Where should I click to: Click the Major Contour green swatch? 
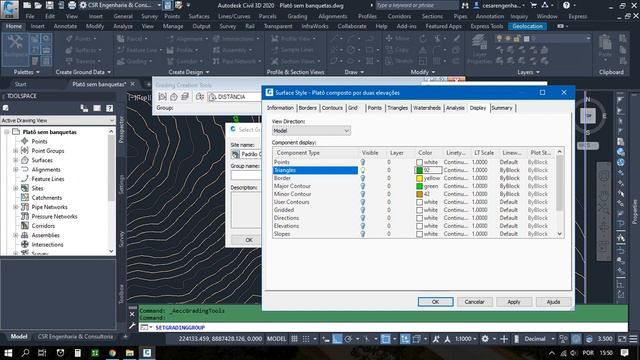pos(419,186)
